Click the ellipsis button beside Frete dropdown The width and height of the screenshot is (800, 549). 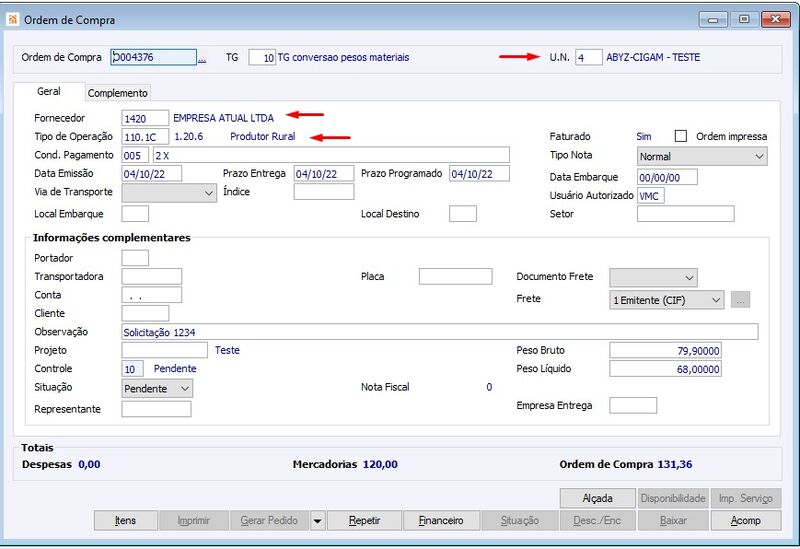740,300
